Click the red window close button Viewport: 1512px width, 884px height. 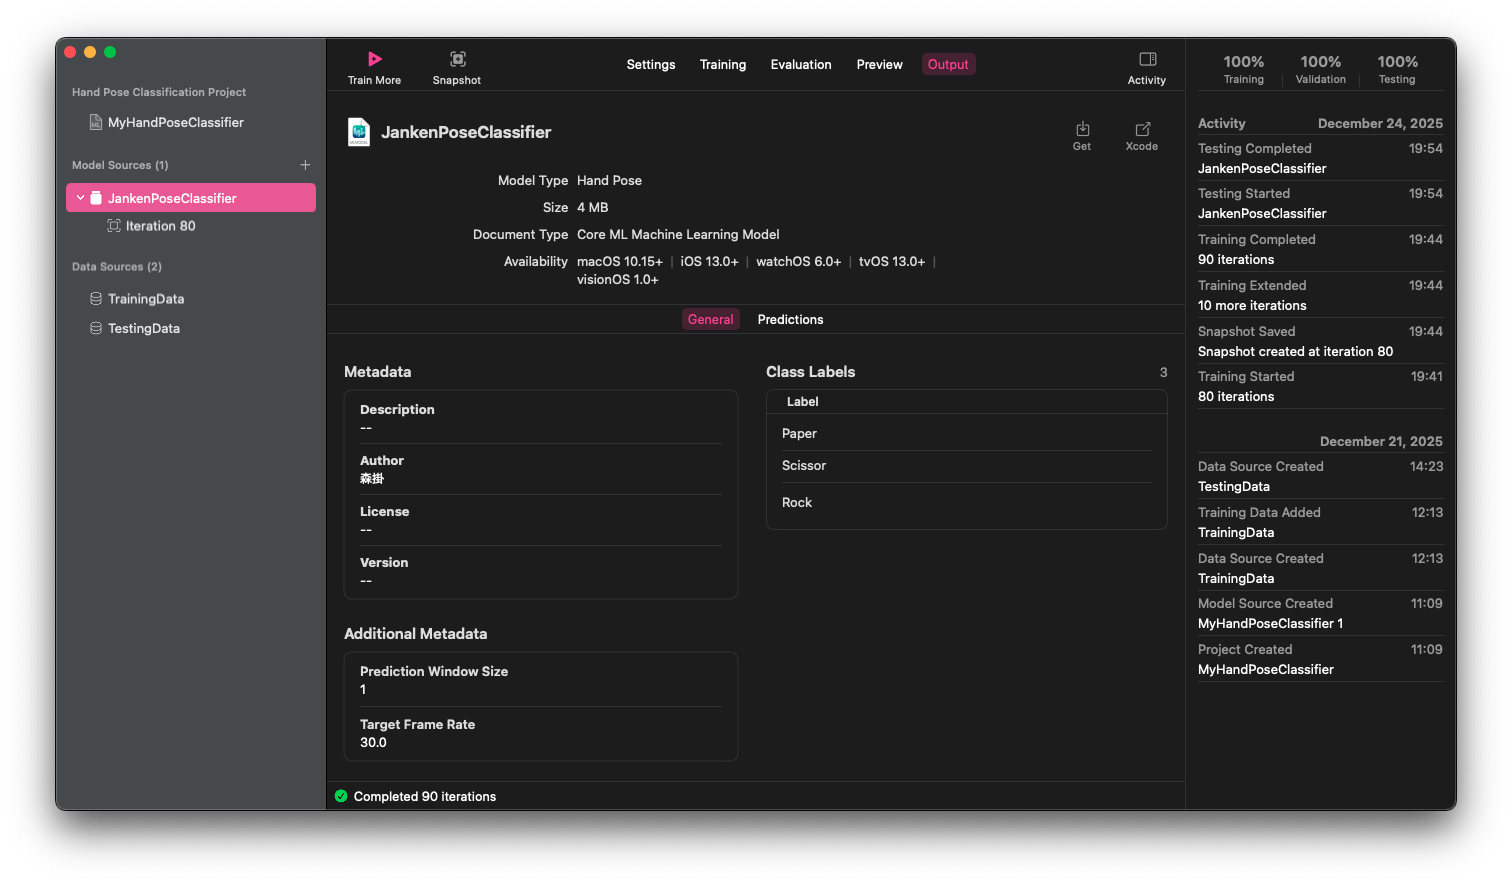pos(70,52)
